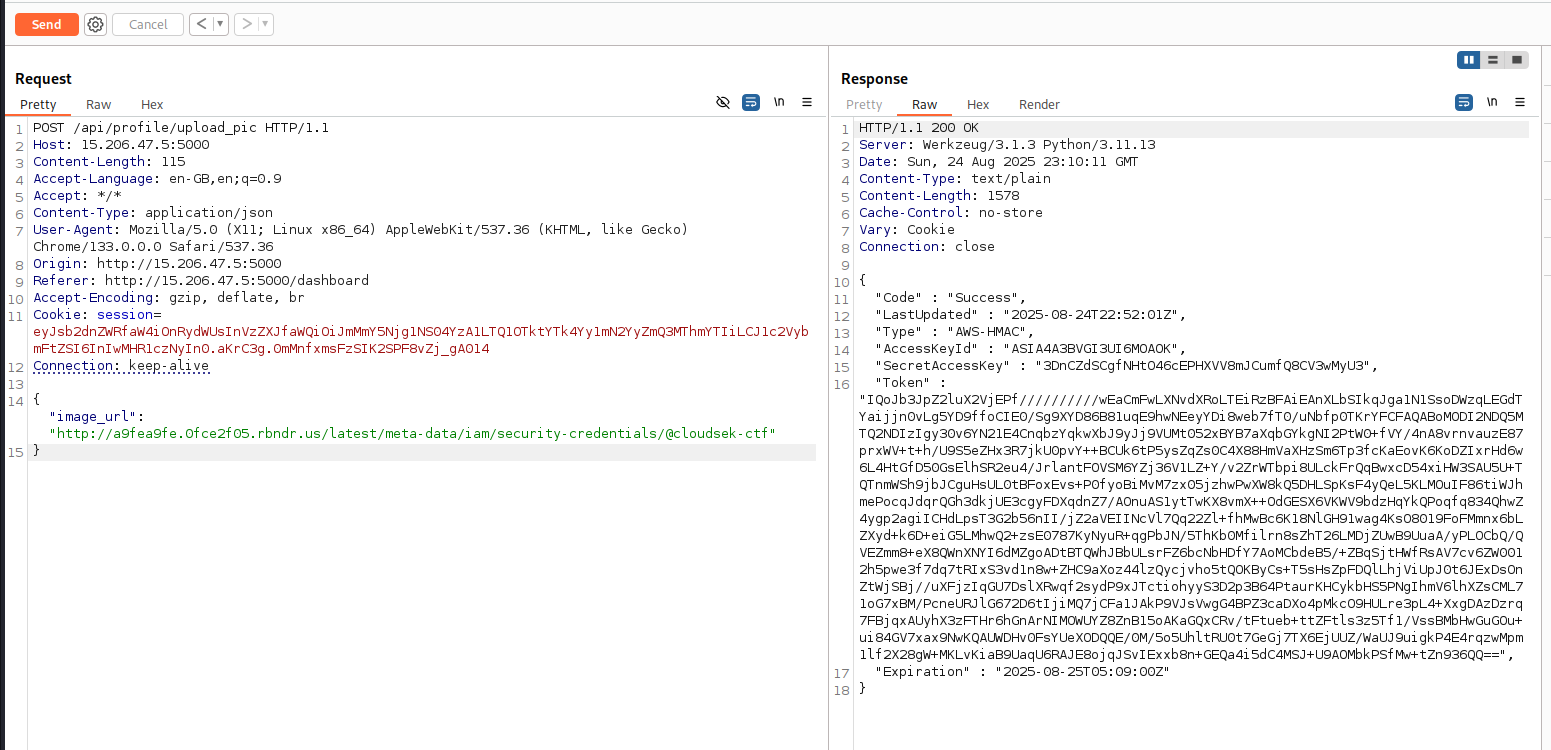1551x750 pixels.
Task: Show \n newline characters in Response panel
Action: click(x=1492, y=102)
